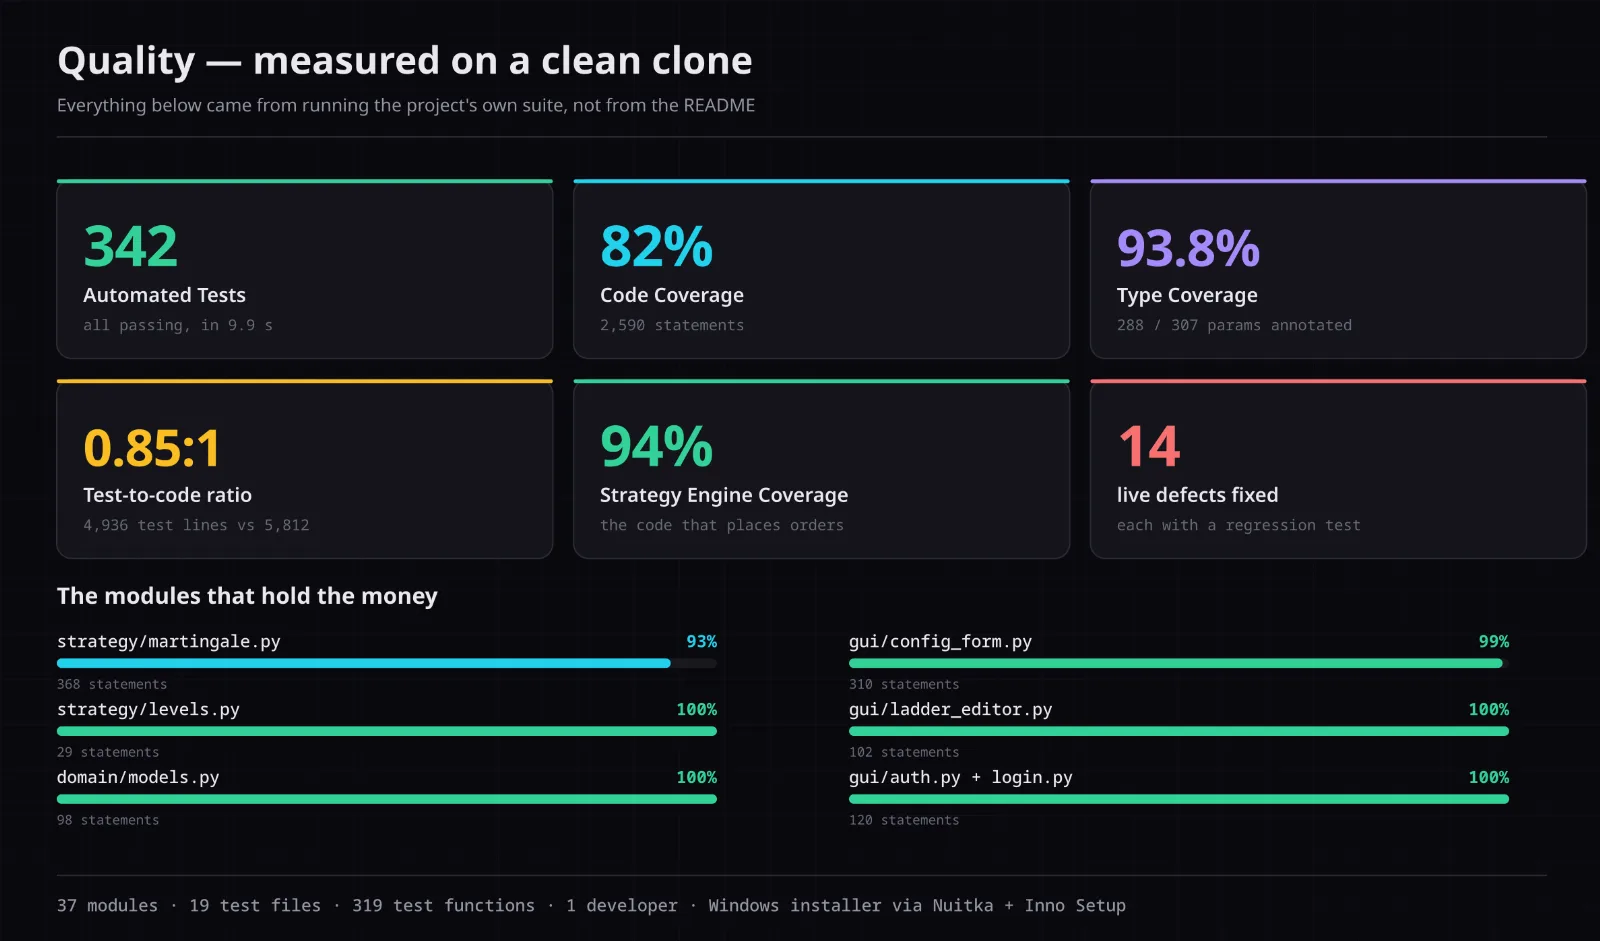Click the 99% value for config_form.py

1494,642
